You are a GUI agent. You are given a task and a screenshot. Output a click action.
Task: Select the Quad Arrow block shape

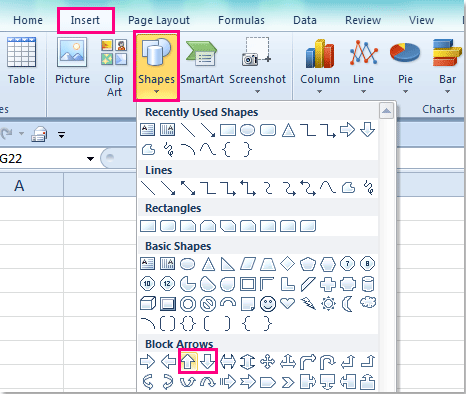point(268,362)
